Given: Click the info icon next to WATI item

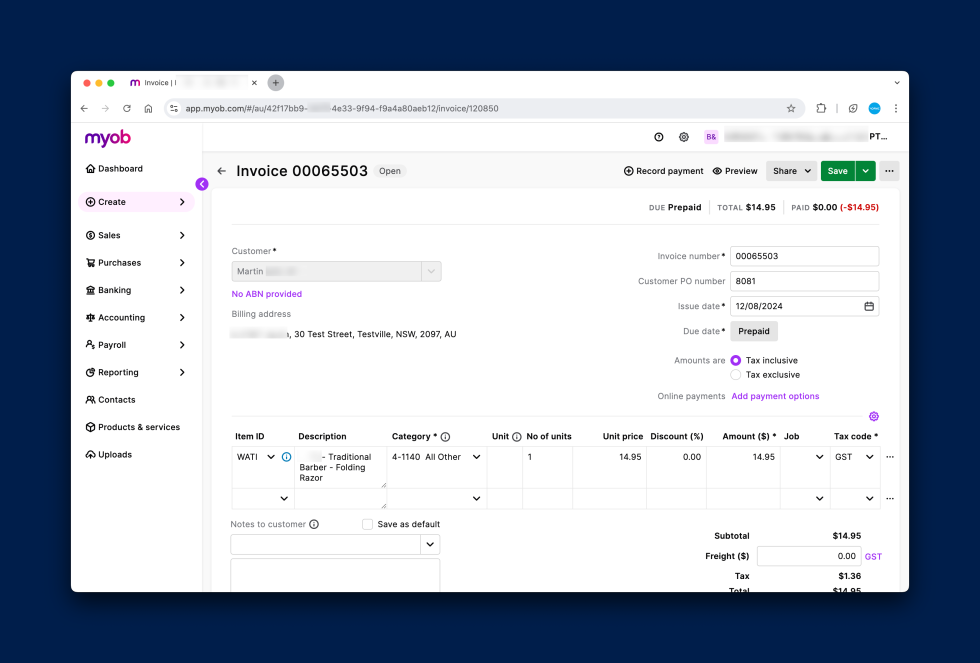Looking at the screenshot, I should pyautogui.click(x=286, y=457).
